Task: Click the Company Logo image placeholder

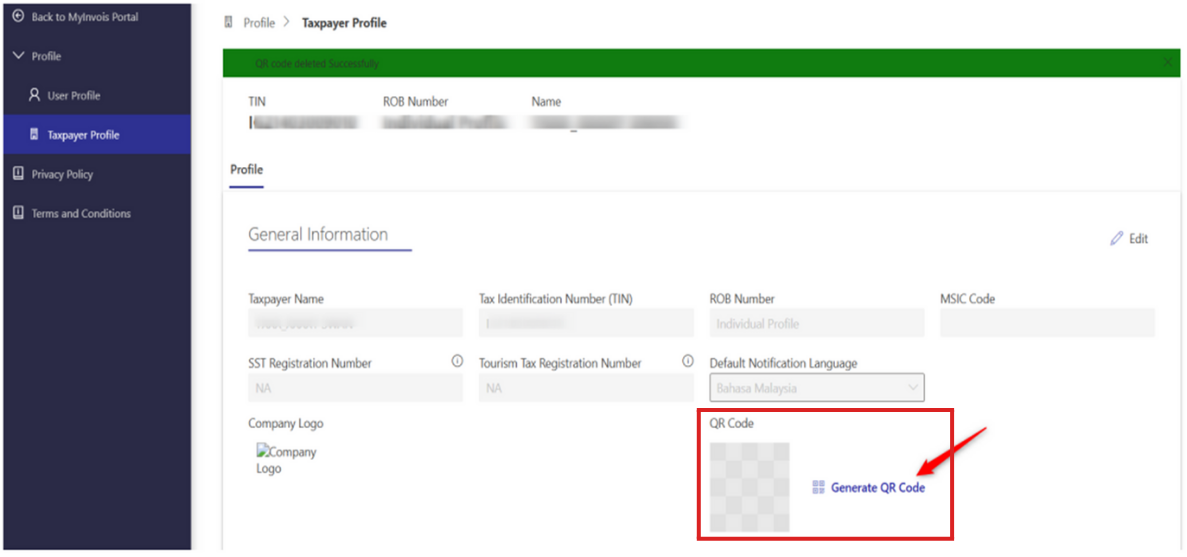Action: pyautogui.click(x=285, y=460)
